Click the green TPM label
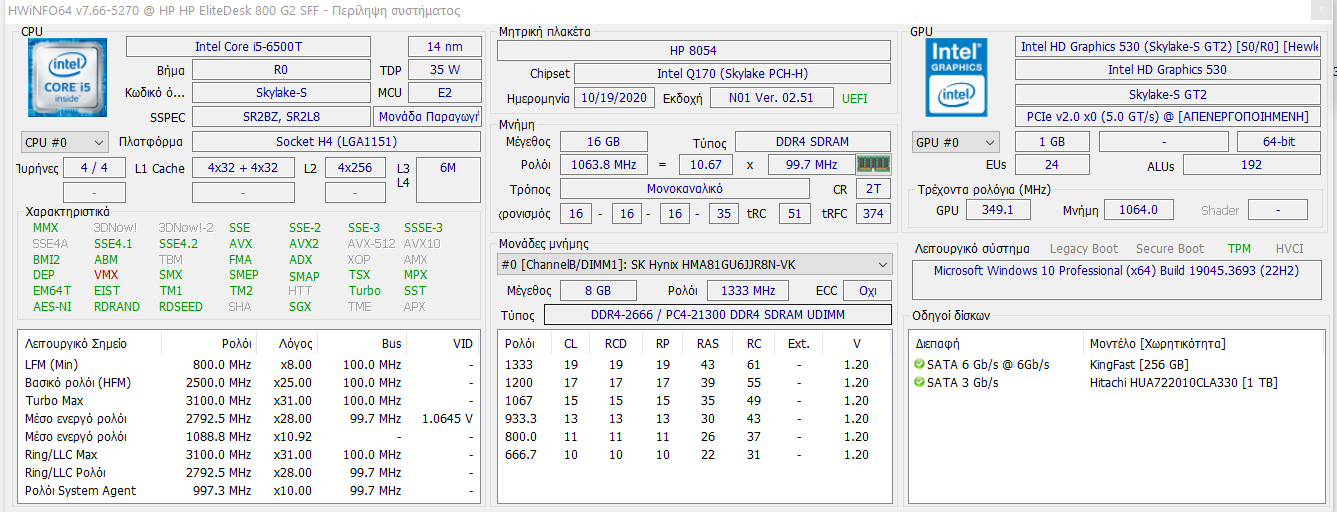Screen dimensions: 1337x512 click(1239, 249)
